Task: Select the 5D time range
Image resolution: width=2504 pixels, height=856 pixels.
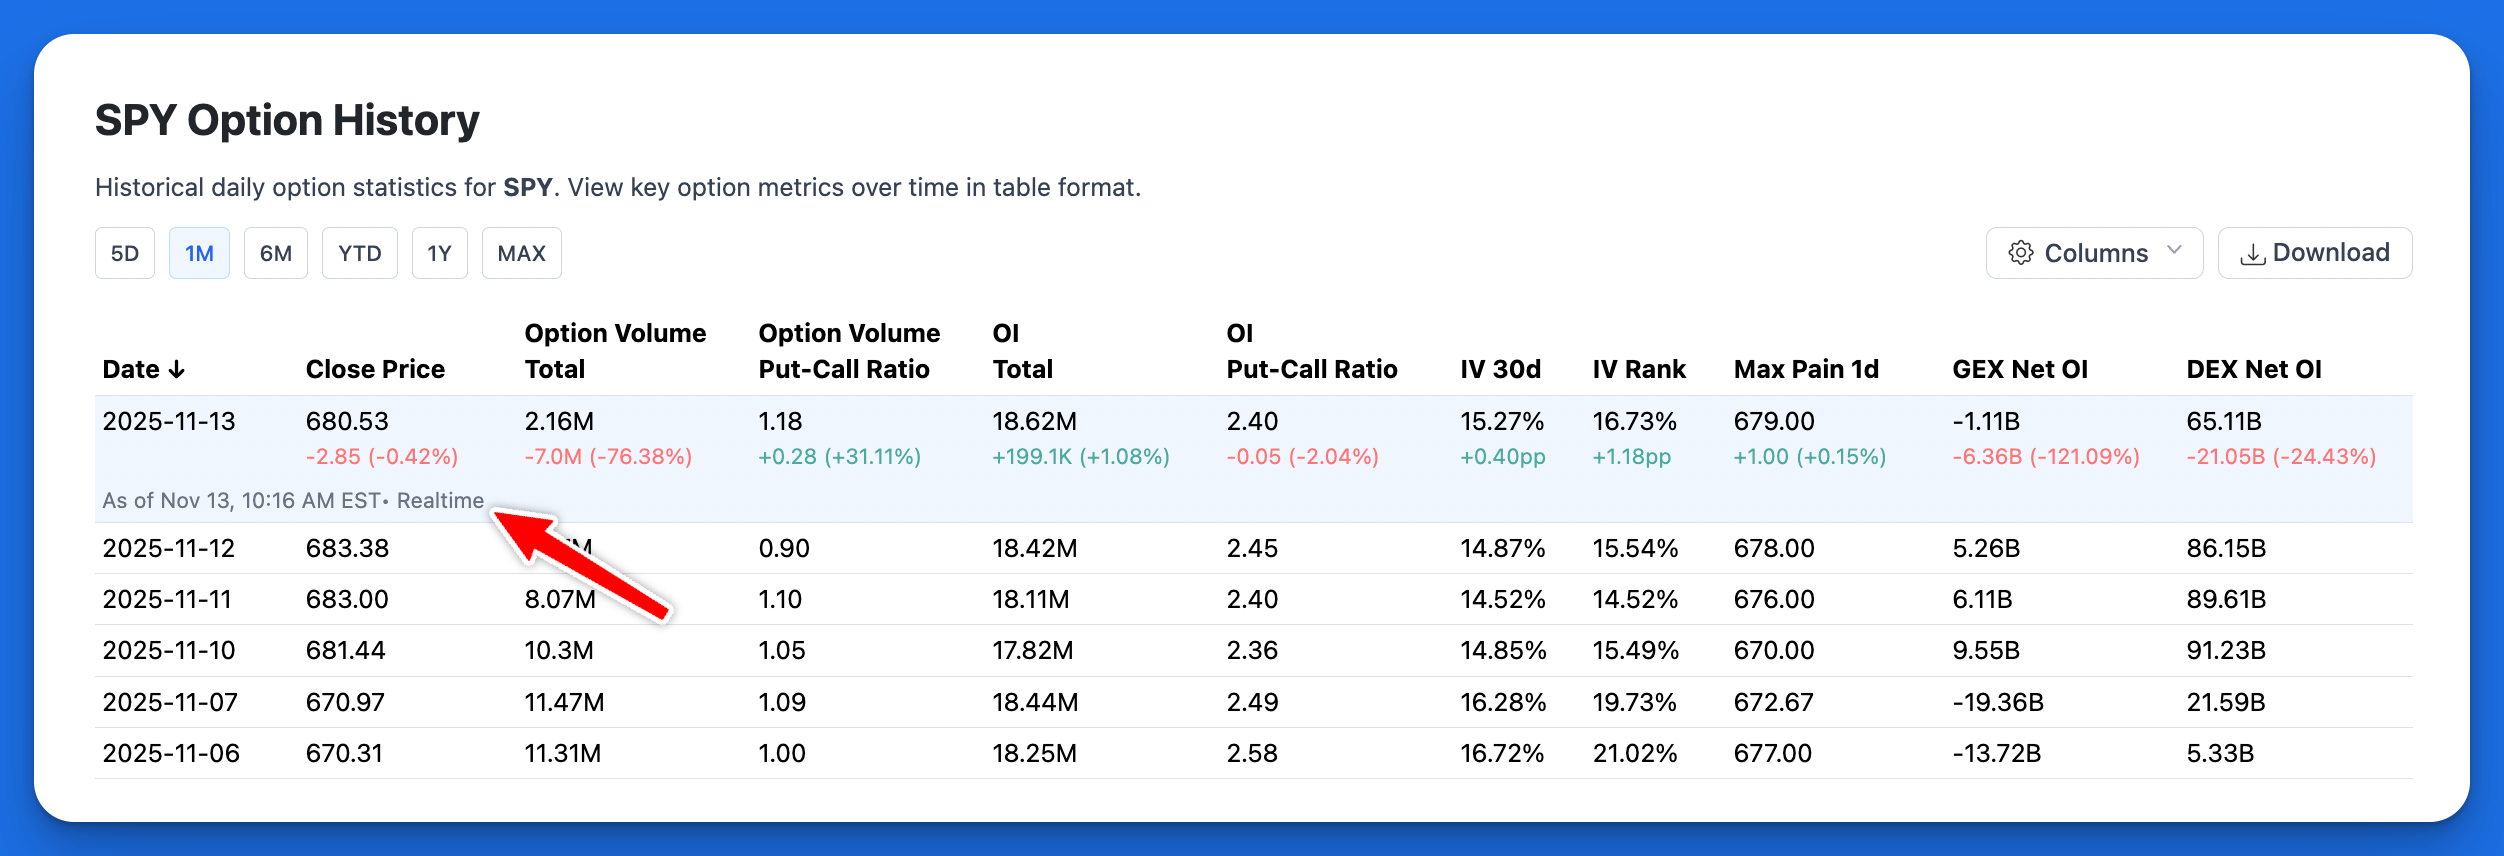Action: coord(125,253)
